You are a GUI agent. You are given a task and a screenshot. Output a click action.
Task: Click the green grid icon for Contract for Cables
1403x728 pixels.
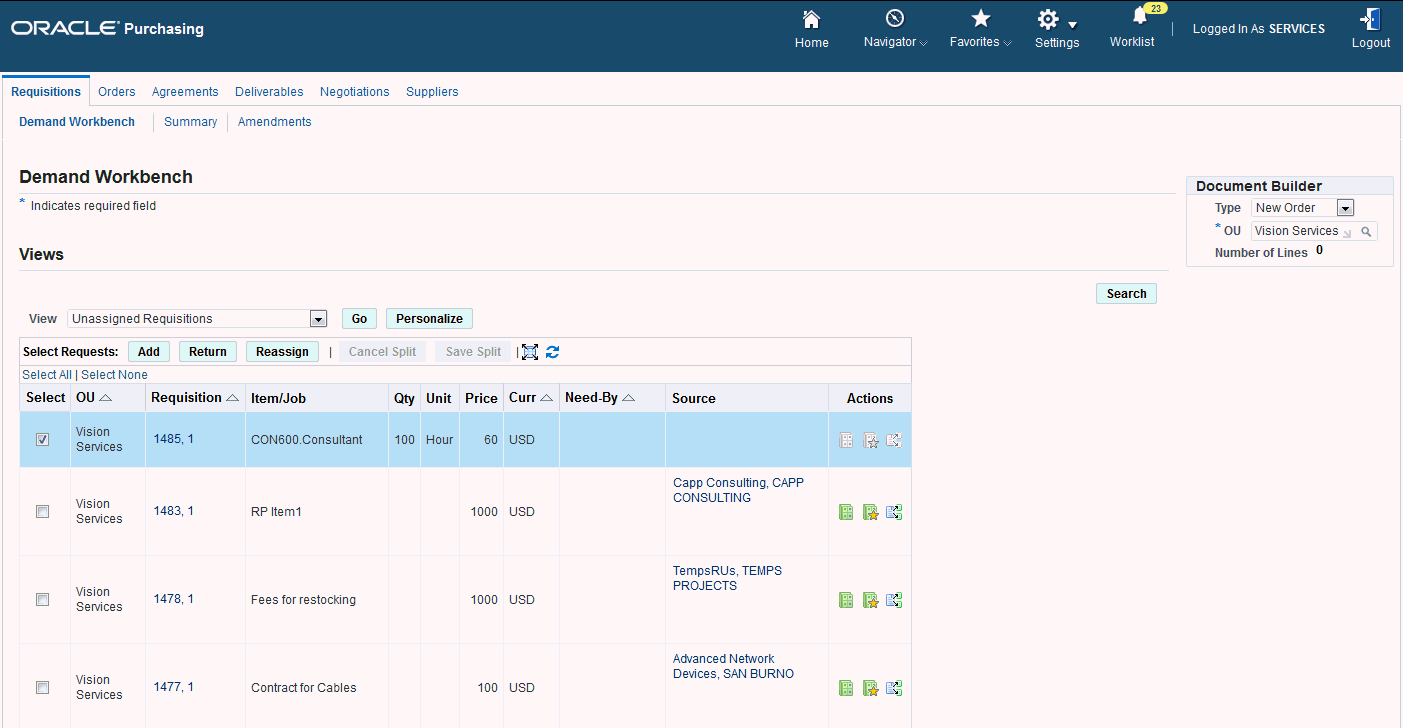(846, 688)
